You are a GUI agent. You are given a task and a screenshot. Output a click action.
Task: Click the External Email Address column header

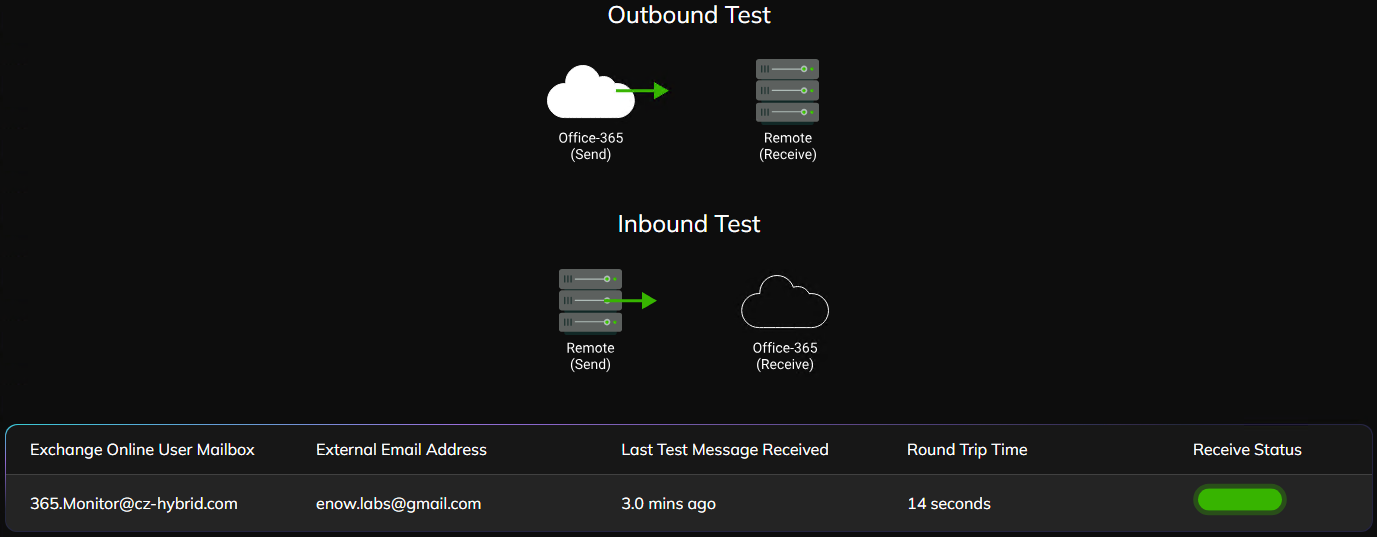click(401, 450)
